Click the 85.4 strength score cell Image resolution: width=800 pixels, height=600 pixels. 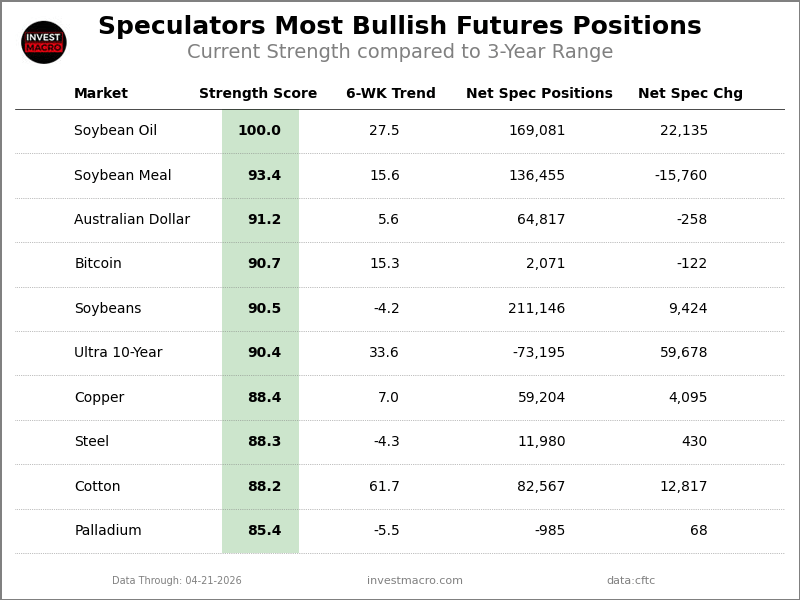point(264,531)
